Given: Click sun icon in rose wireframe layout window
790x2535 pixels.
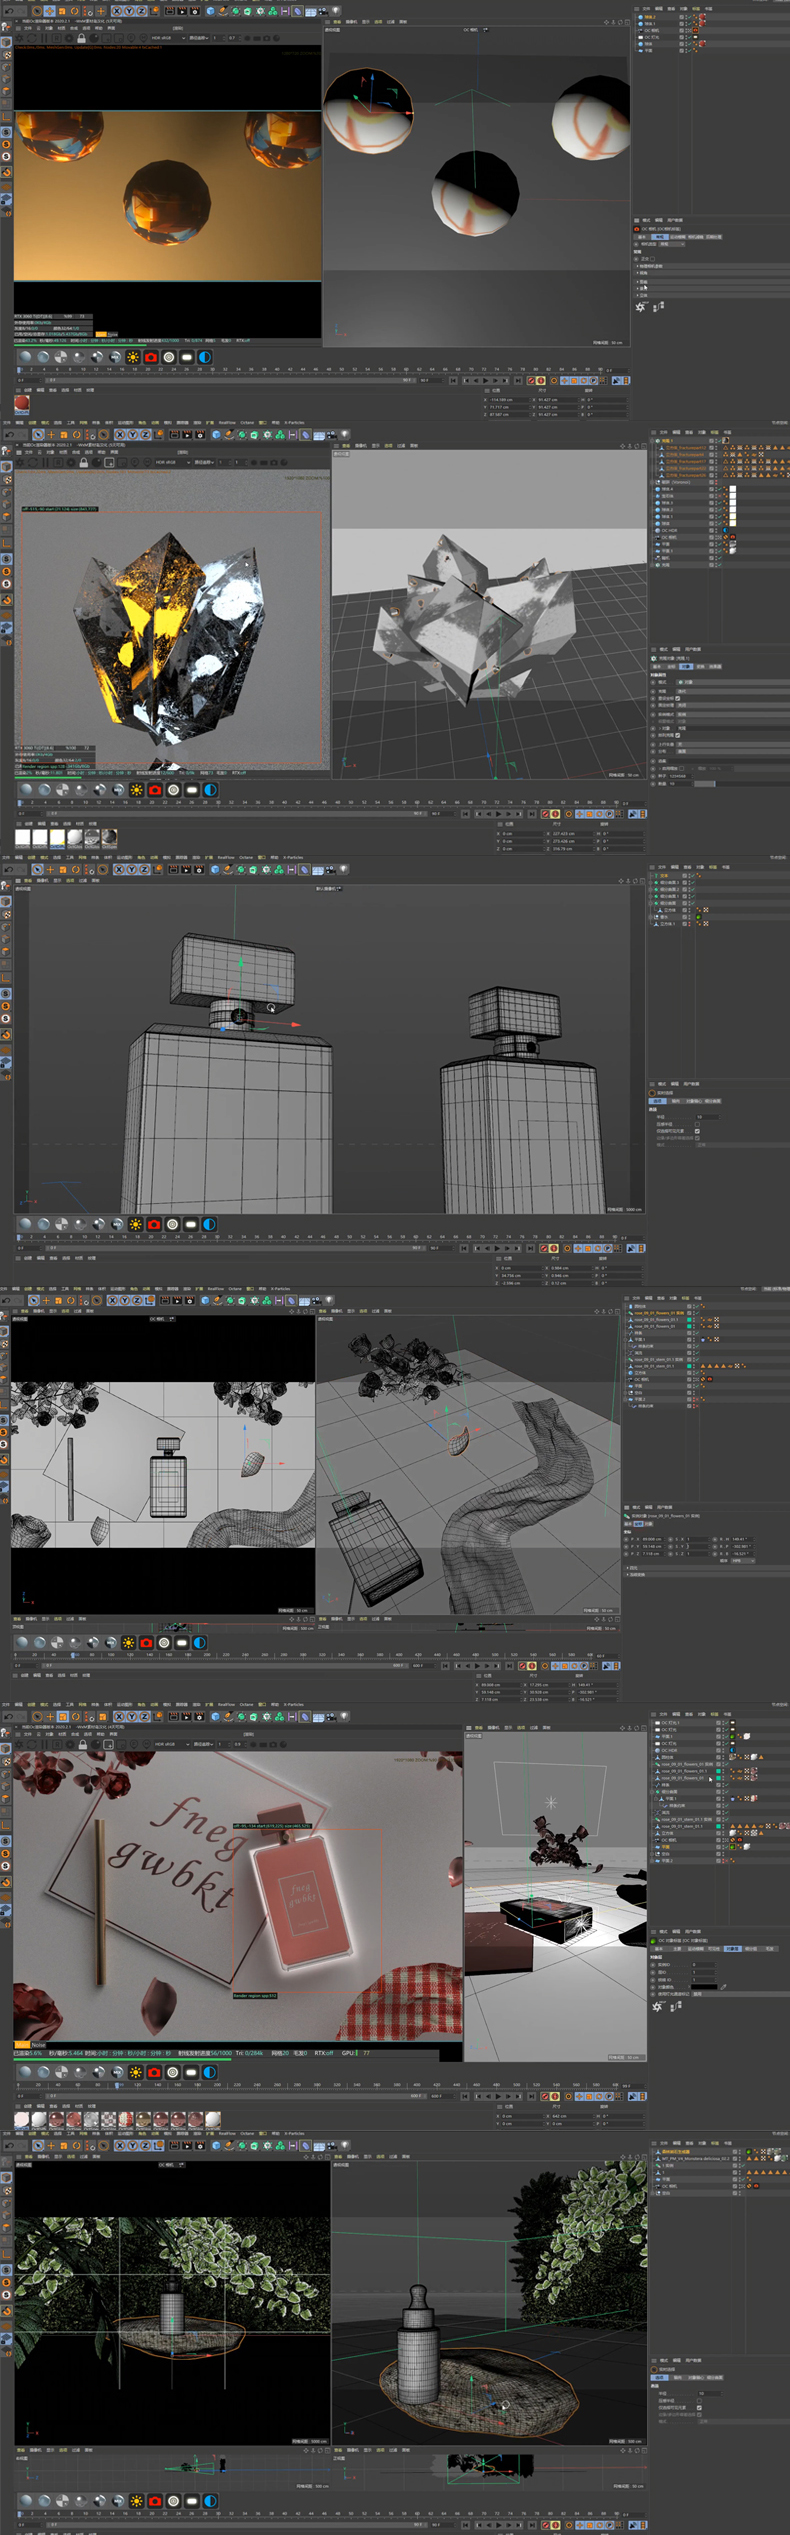Looking at the screenshot, I should 128,1643.
